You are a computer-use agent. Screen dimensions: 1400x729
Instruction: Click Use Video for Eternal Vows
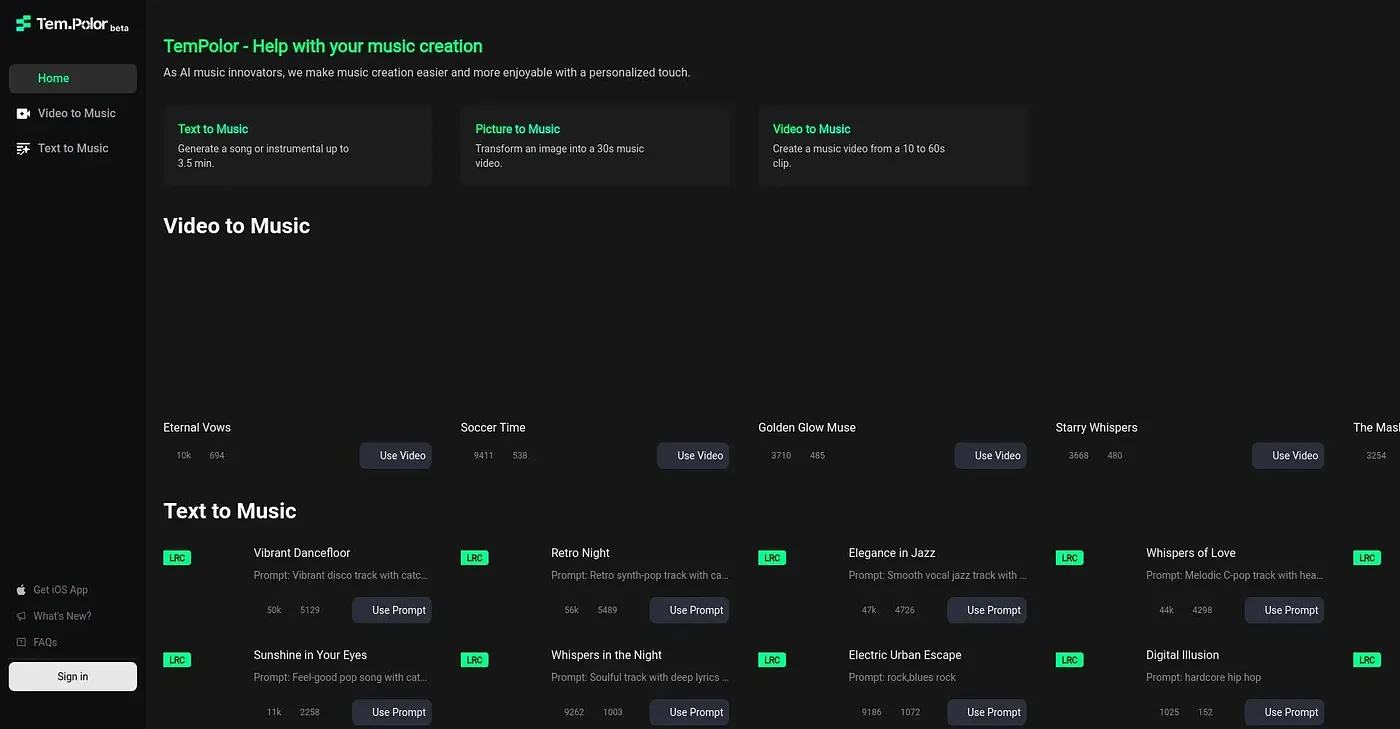click(396, 456)
